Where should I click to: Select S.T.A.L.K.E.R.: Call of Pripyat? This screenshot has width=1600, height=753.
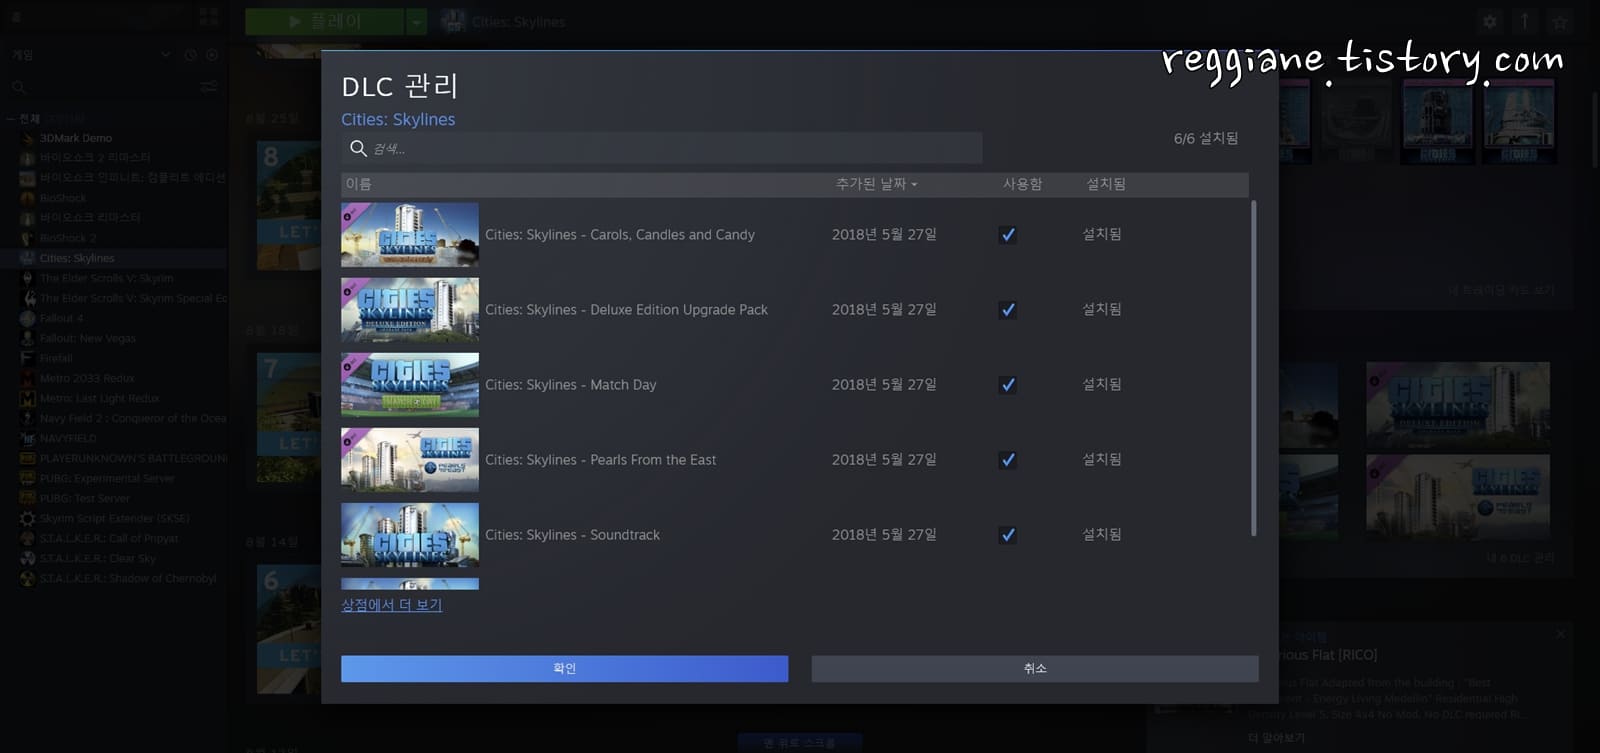pos(109,538)
